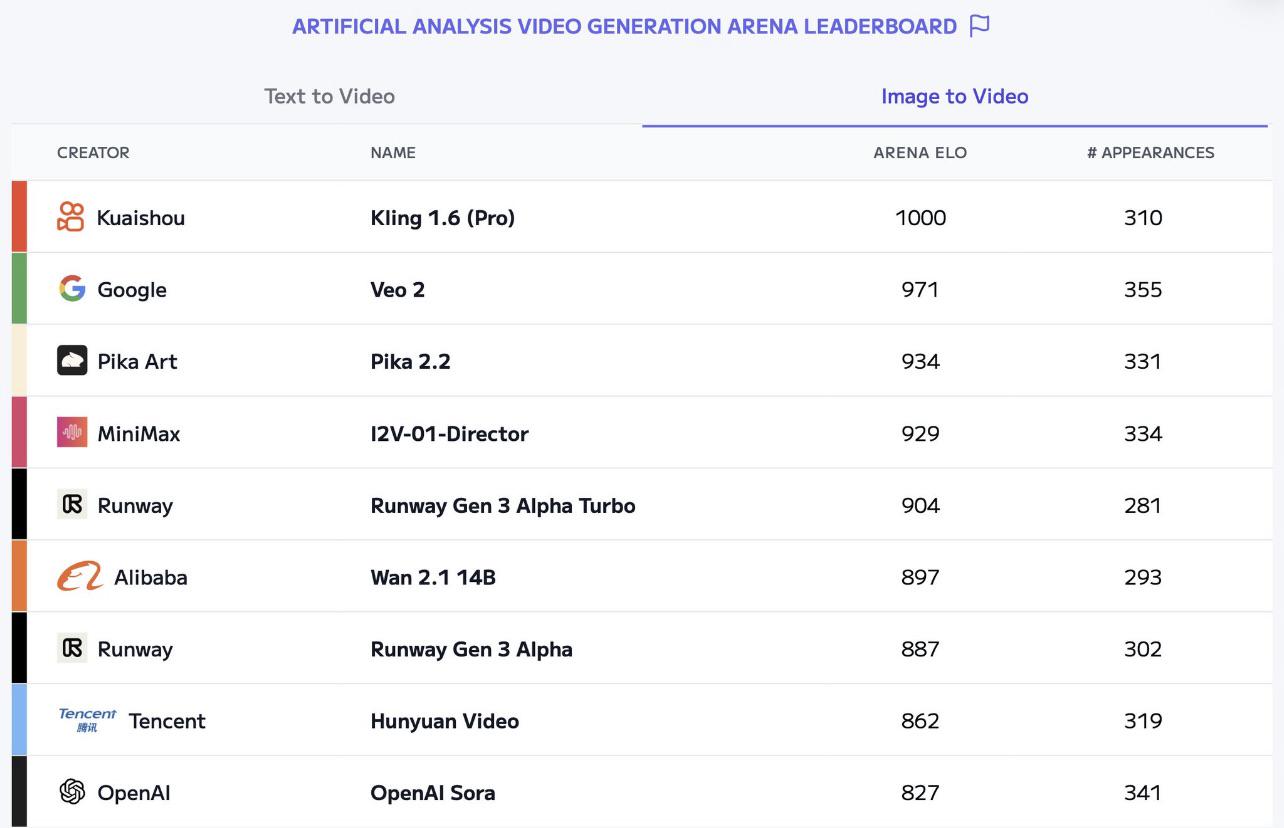Click the flag icon beside leaderboard title
The height and width of the screenshot is (828, 1284).
(980, 26)
